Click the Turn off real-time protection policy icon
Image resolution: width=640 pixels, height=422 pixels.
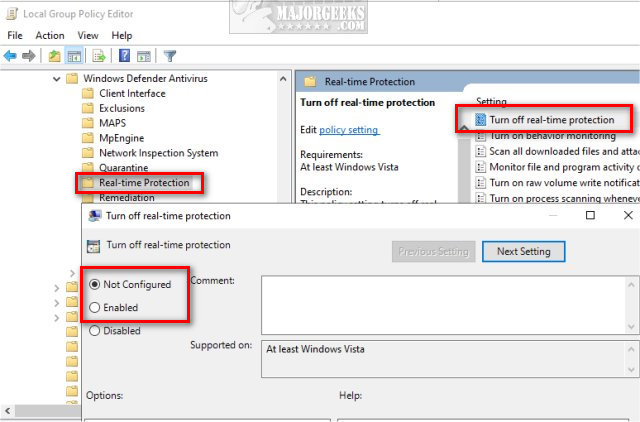481,120
